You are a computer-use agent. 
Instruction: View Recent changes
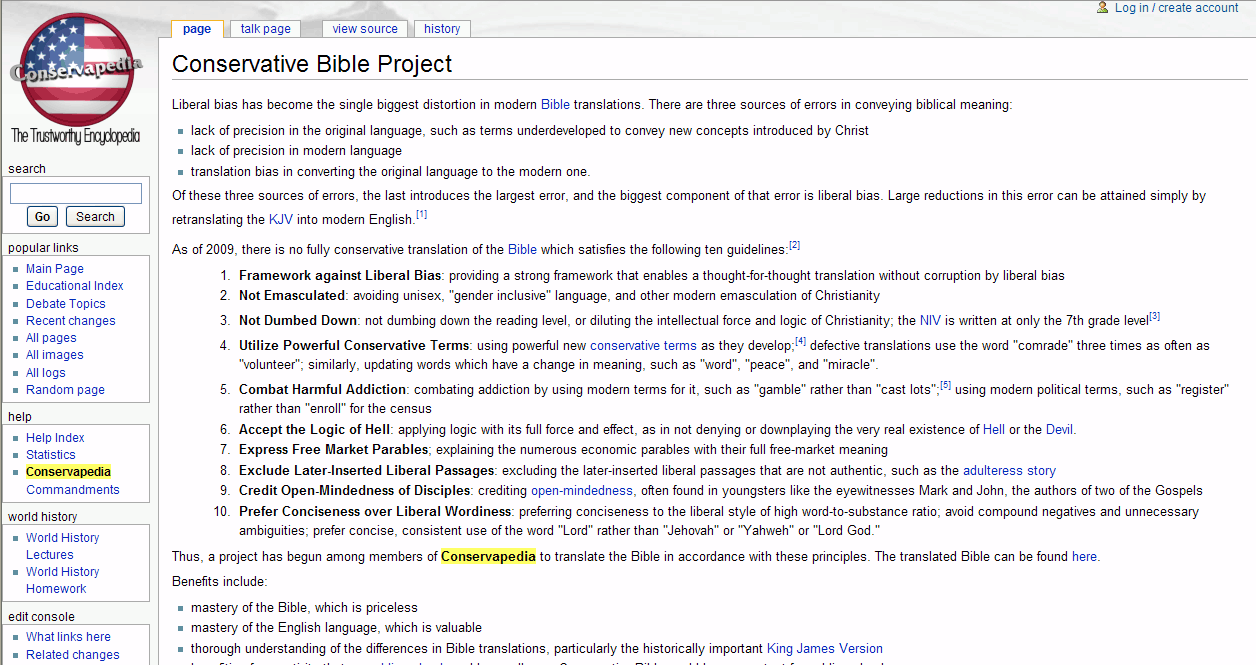[x=71, y=321]
